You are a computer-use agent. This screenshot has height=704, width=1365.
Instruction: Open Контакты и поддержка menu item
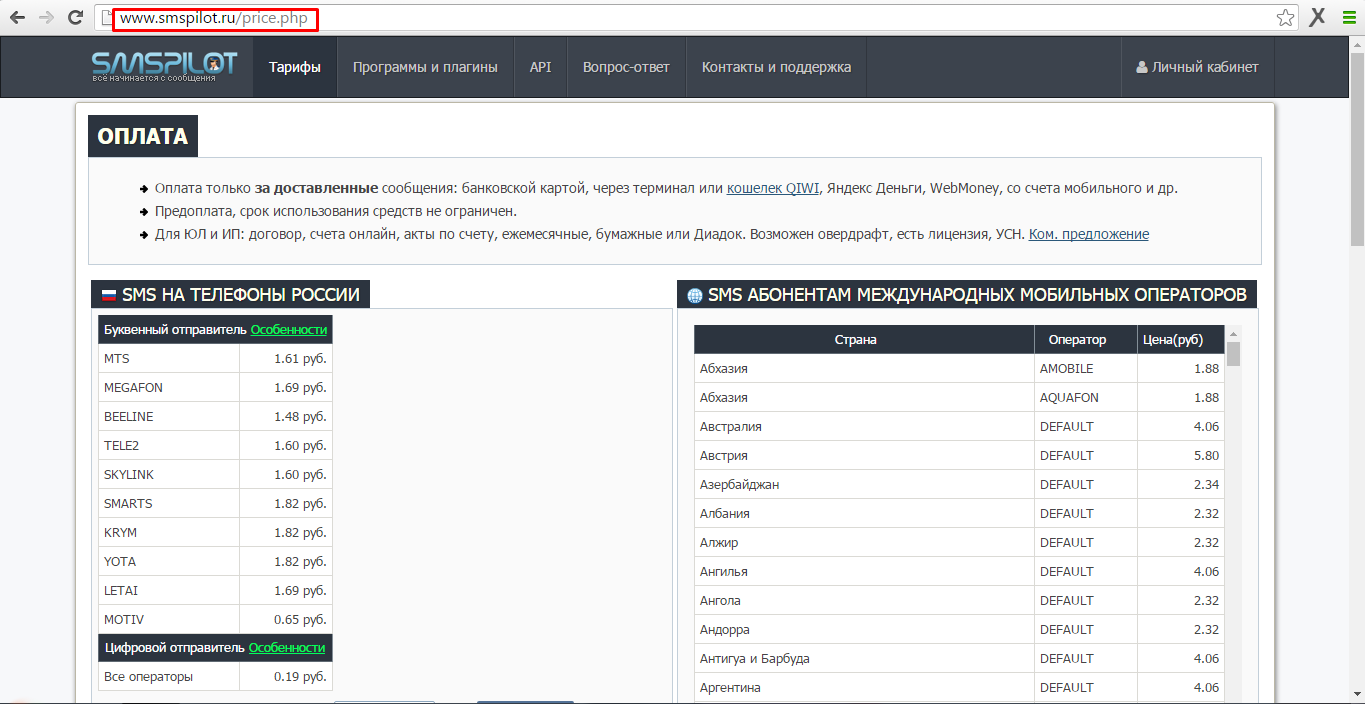pos(776,67)
